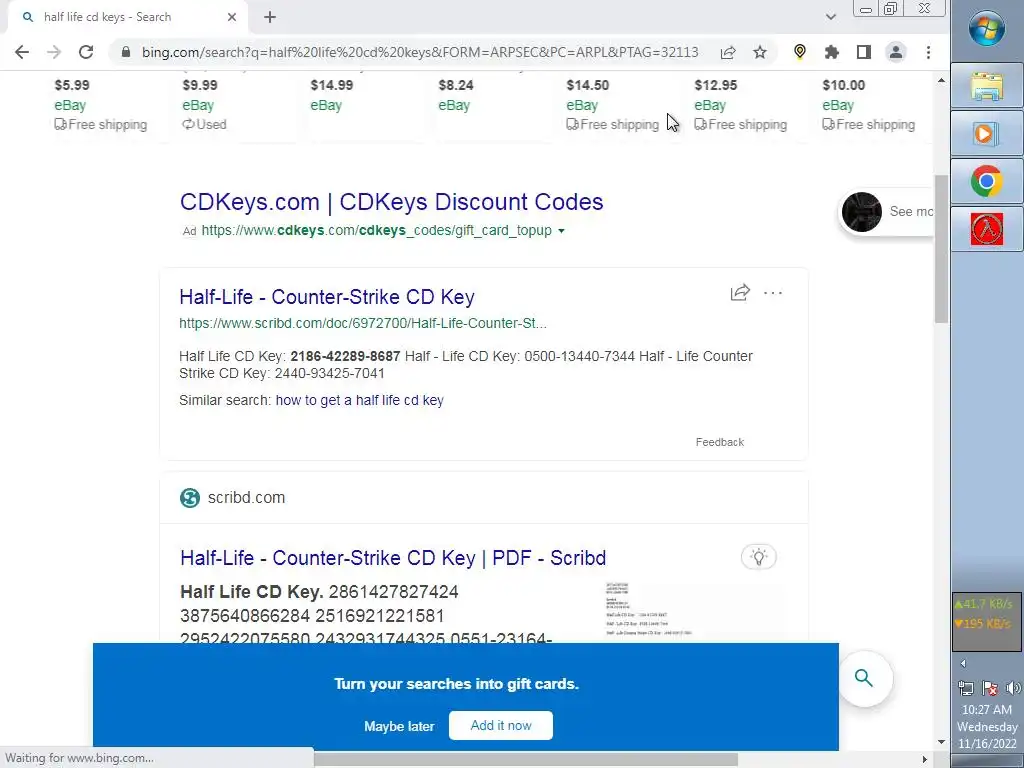Click the Scribd site logo icon
Image resolution: width=1024 pixels, height=768 pixels.
[189, 498]
